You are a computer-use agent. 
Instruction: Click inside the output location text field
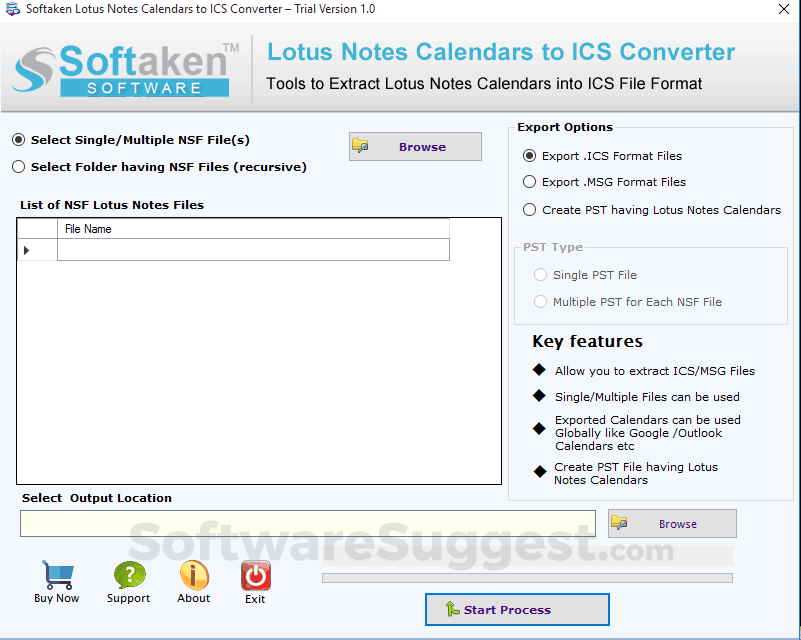[x=300, y=522]
